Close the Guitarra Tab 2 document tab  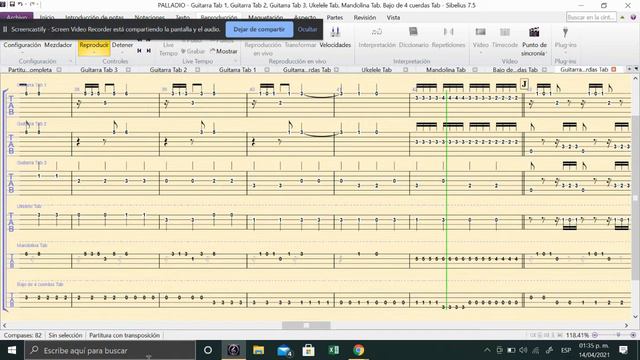pyautogui.click(x=198, y=70)
